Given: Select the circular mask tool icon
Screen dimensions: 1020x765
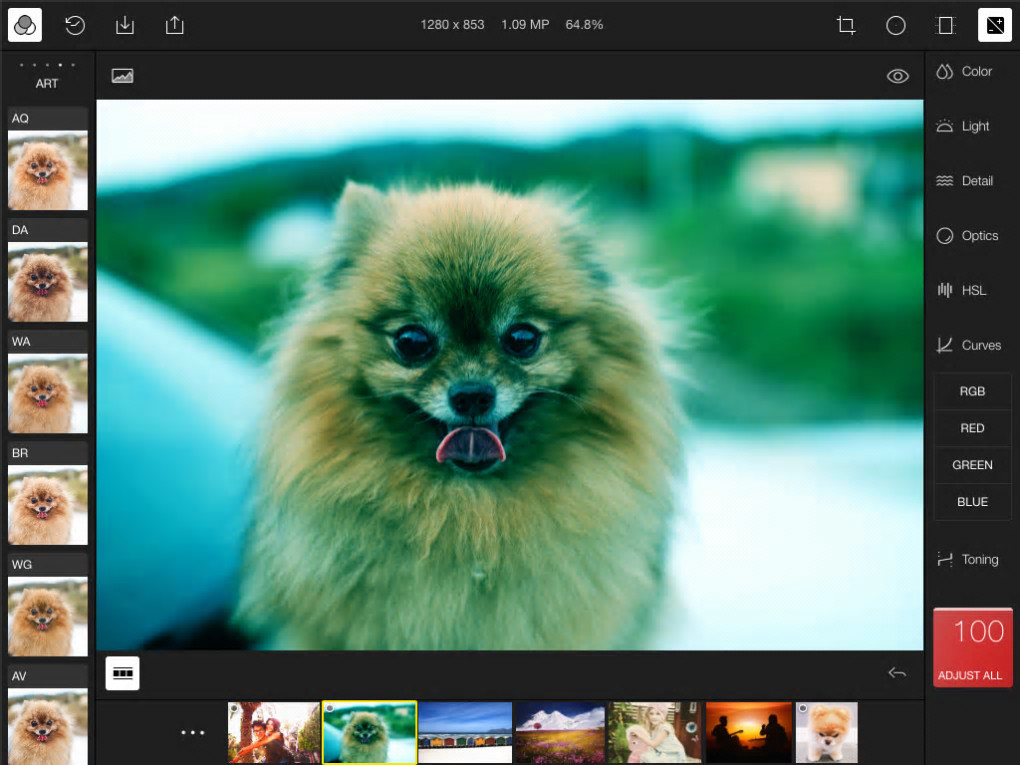Looking at the screenshot, I should click(x=896, y=25).
